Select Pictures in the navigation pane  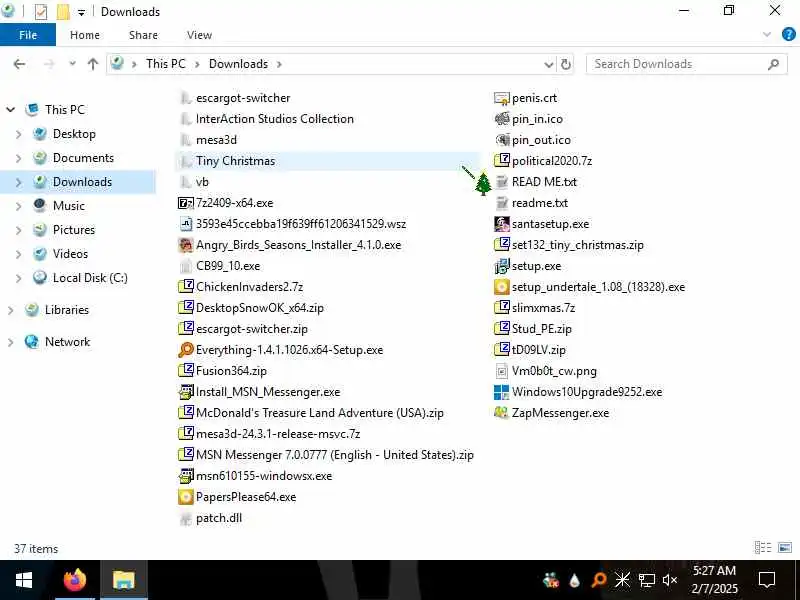(74, 230)
